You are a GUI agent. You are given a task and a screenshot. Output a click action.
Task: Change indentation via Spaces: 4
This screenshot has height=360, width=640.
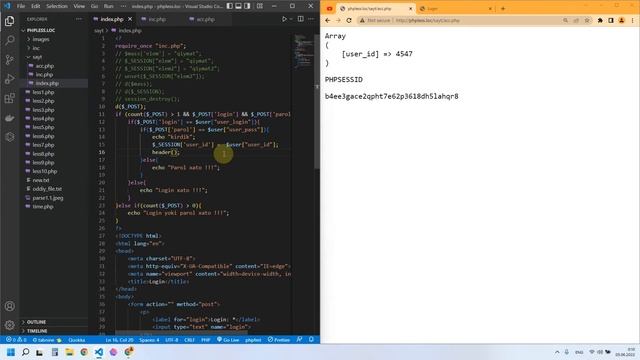tap(149, 340)
